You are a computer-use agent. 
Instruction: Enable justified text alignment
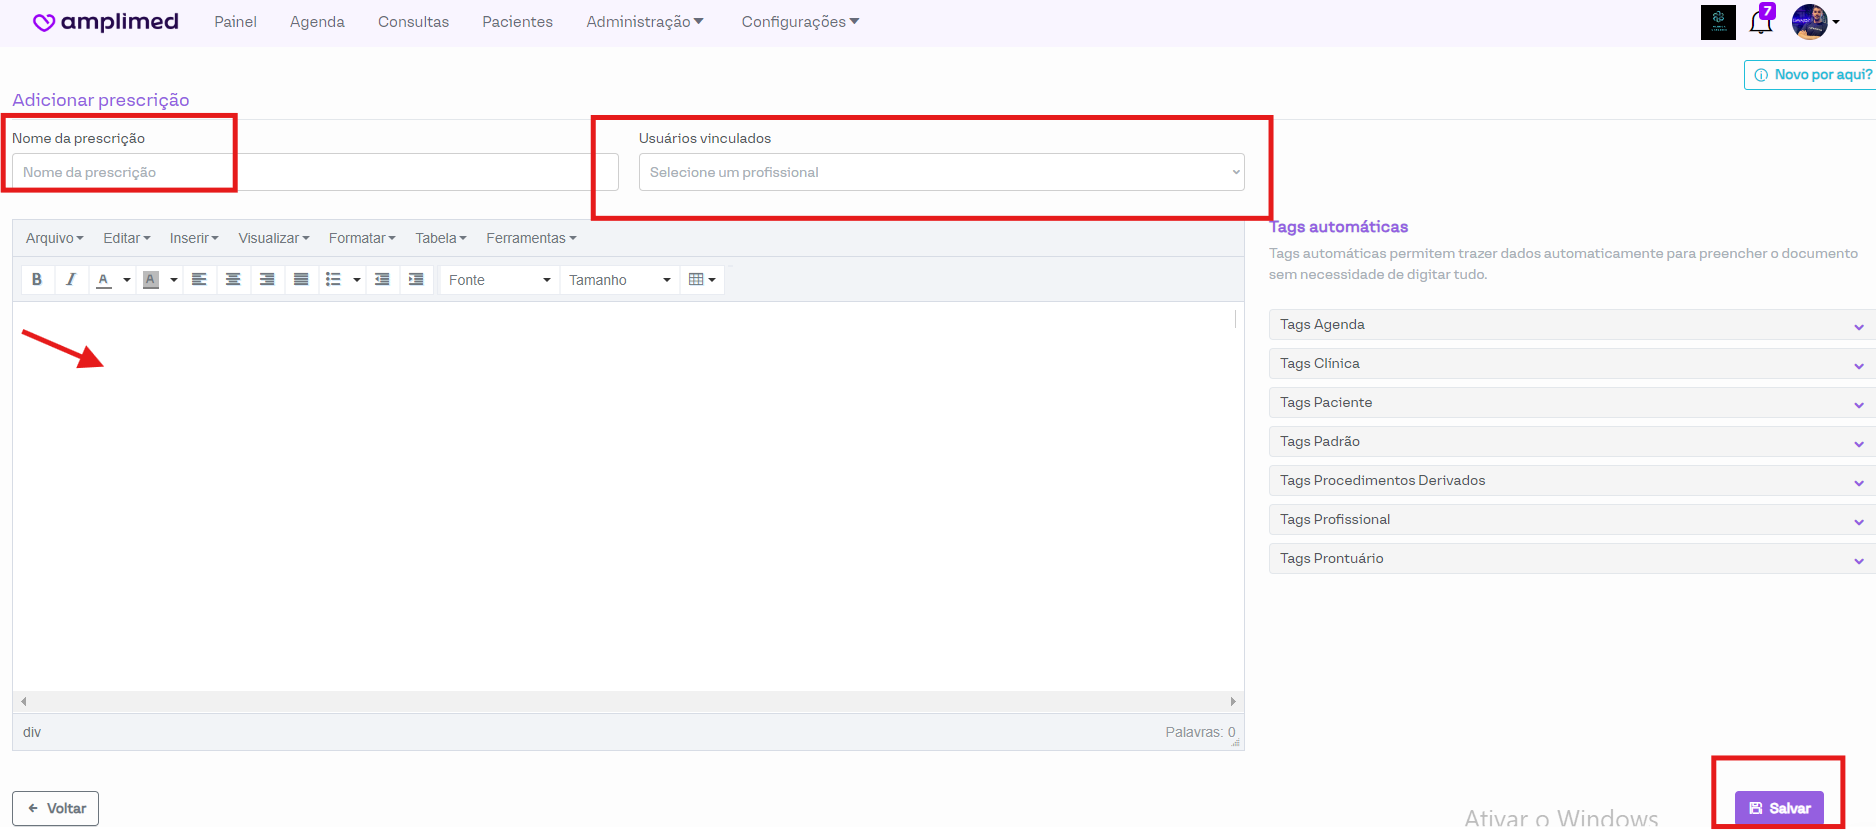pyautogui.click(x=301, y=280)
